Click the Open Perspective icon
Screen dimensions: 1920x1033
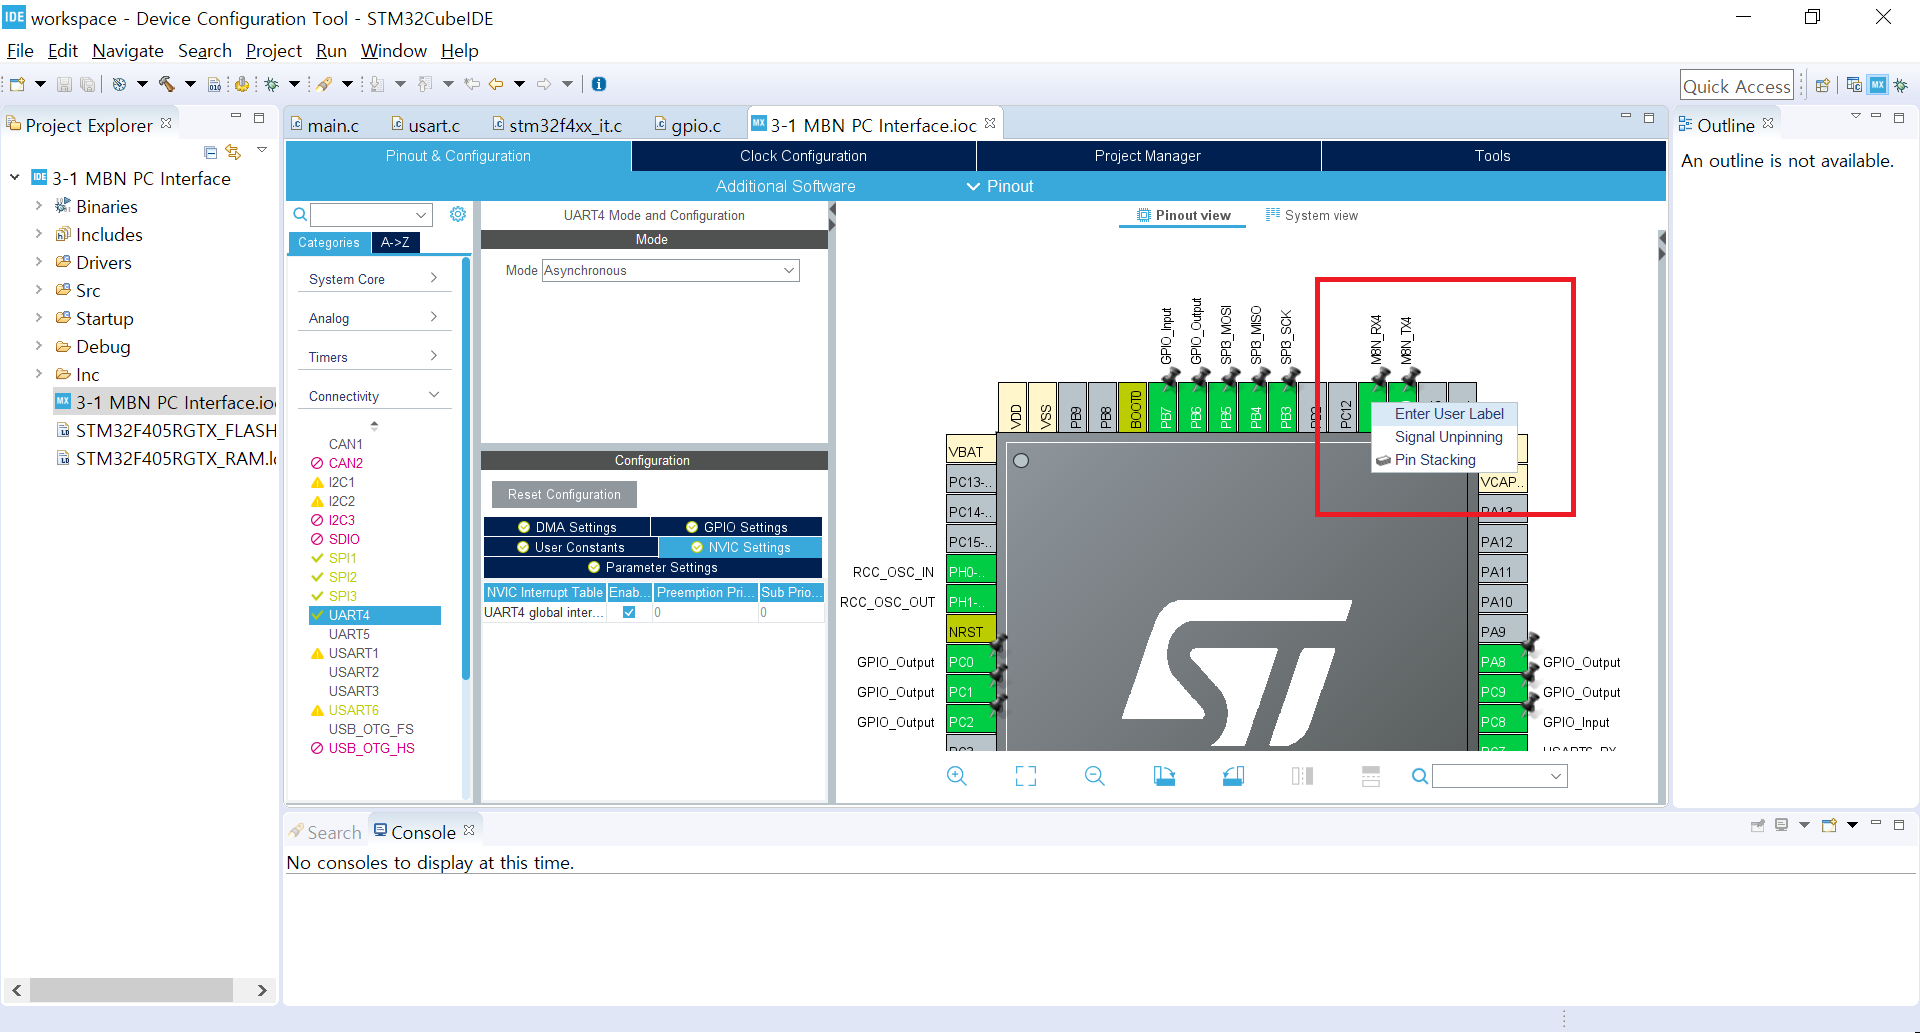1823,85
